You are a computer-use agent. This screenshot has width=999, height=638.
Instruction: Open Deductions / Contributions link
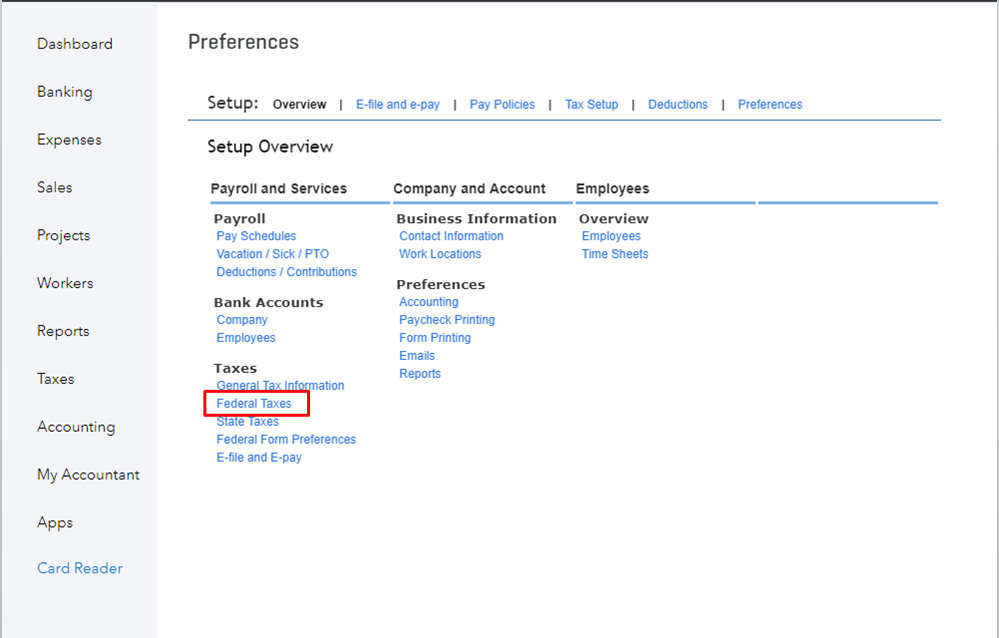pos(286,273)
